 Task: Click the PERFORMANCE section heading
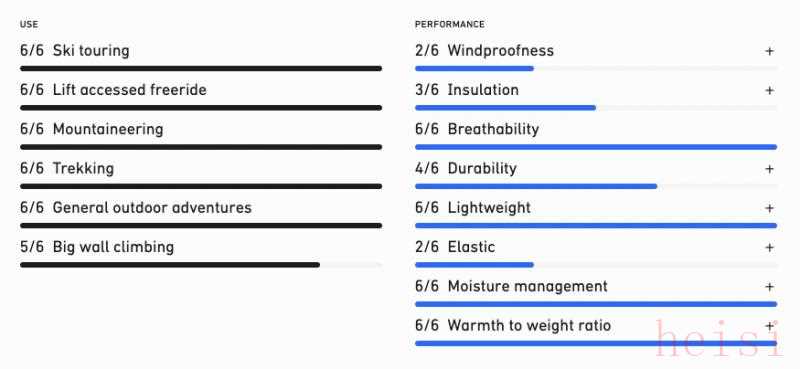tap(449, 24)
